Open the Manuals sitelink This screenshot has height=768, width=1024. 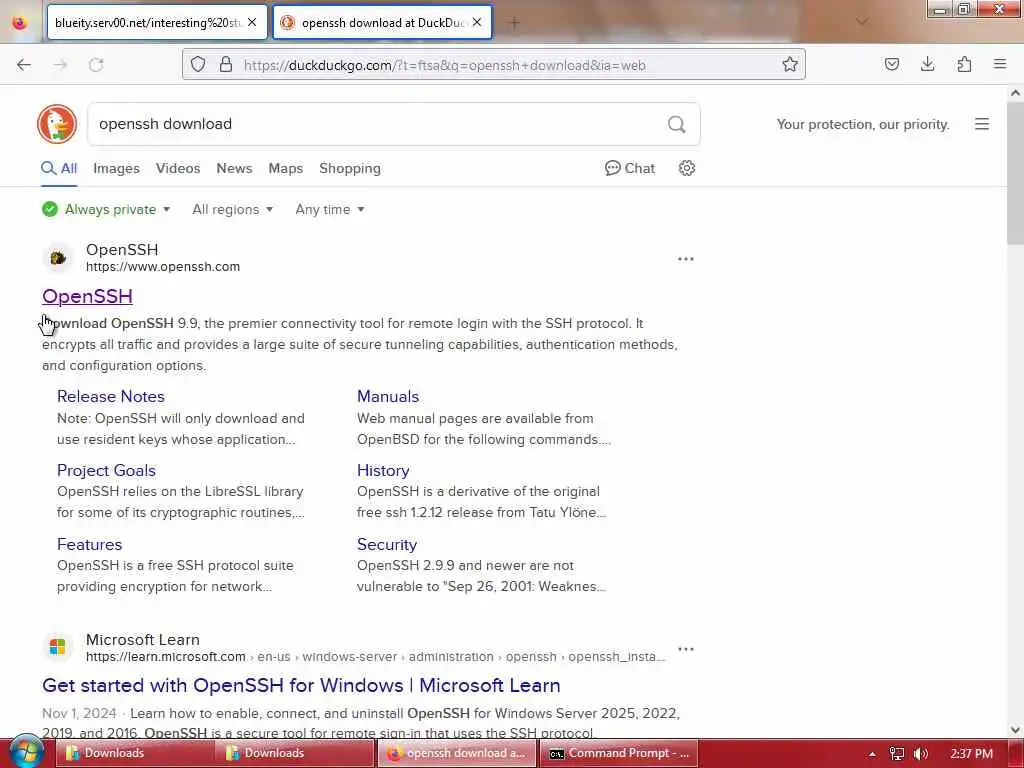coord(388,396)
